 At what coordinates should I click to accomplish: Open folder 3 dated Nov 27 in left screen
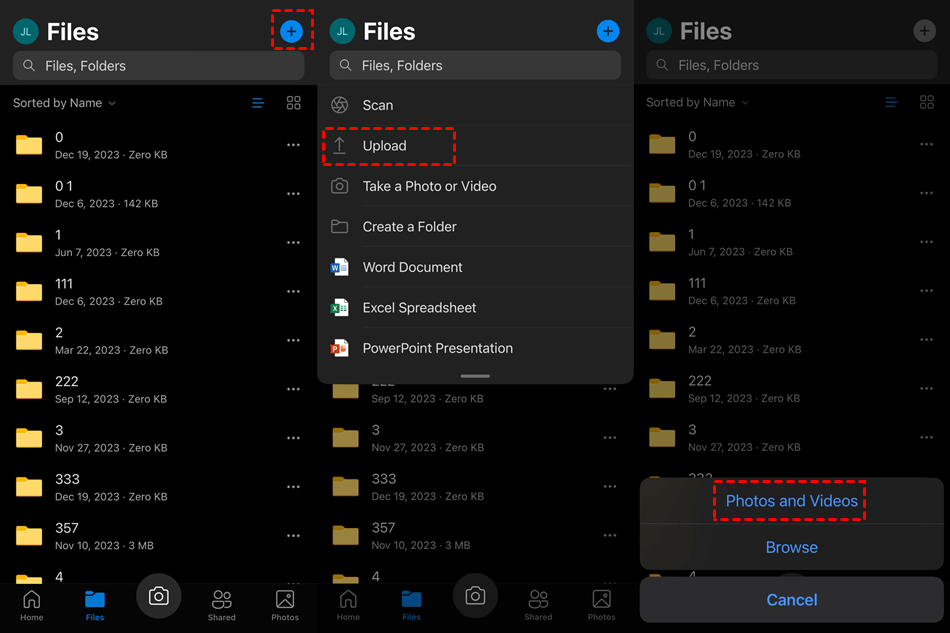(x=158, y=439)
